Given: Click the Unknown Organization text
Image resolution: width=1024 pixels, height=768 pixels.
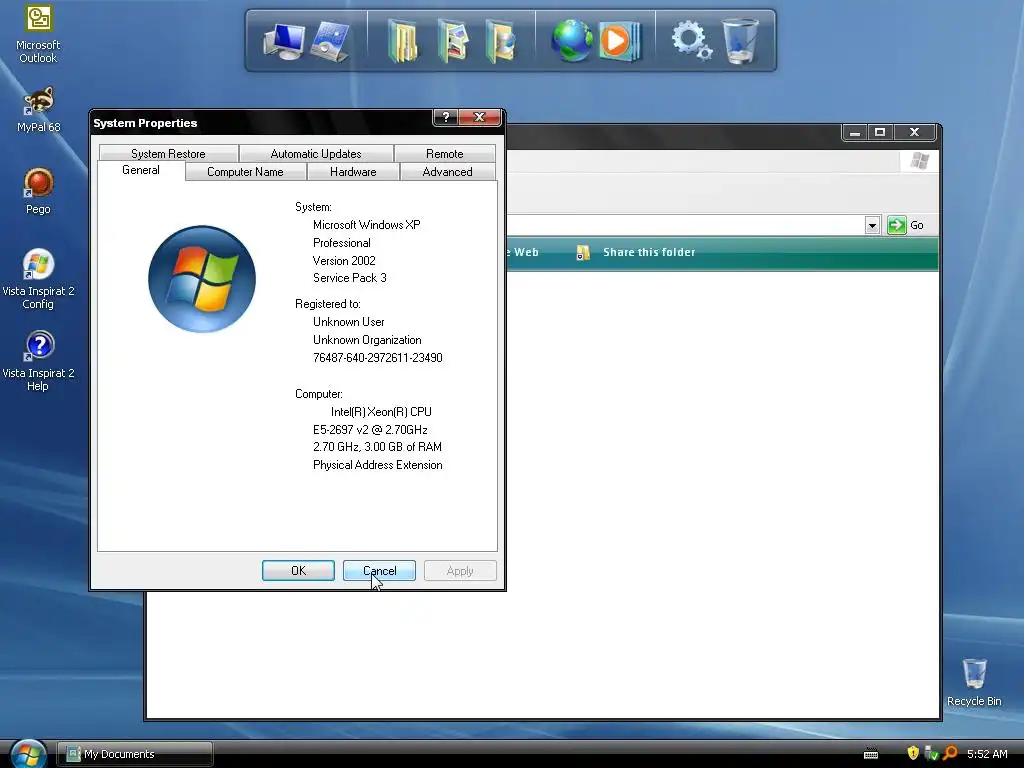Looking at the screenshot, I should 367,340.
